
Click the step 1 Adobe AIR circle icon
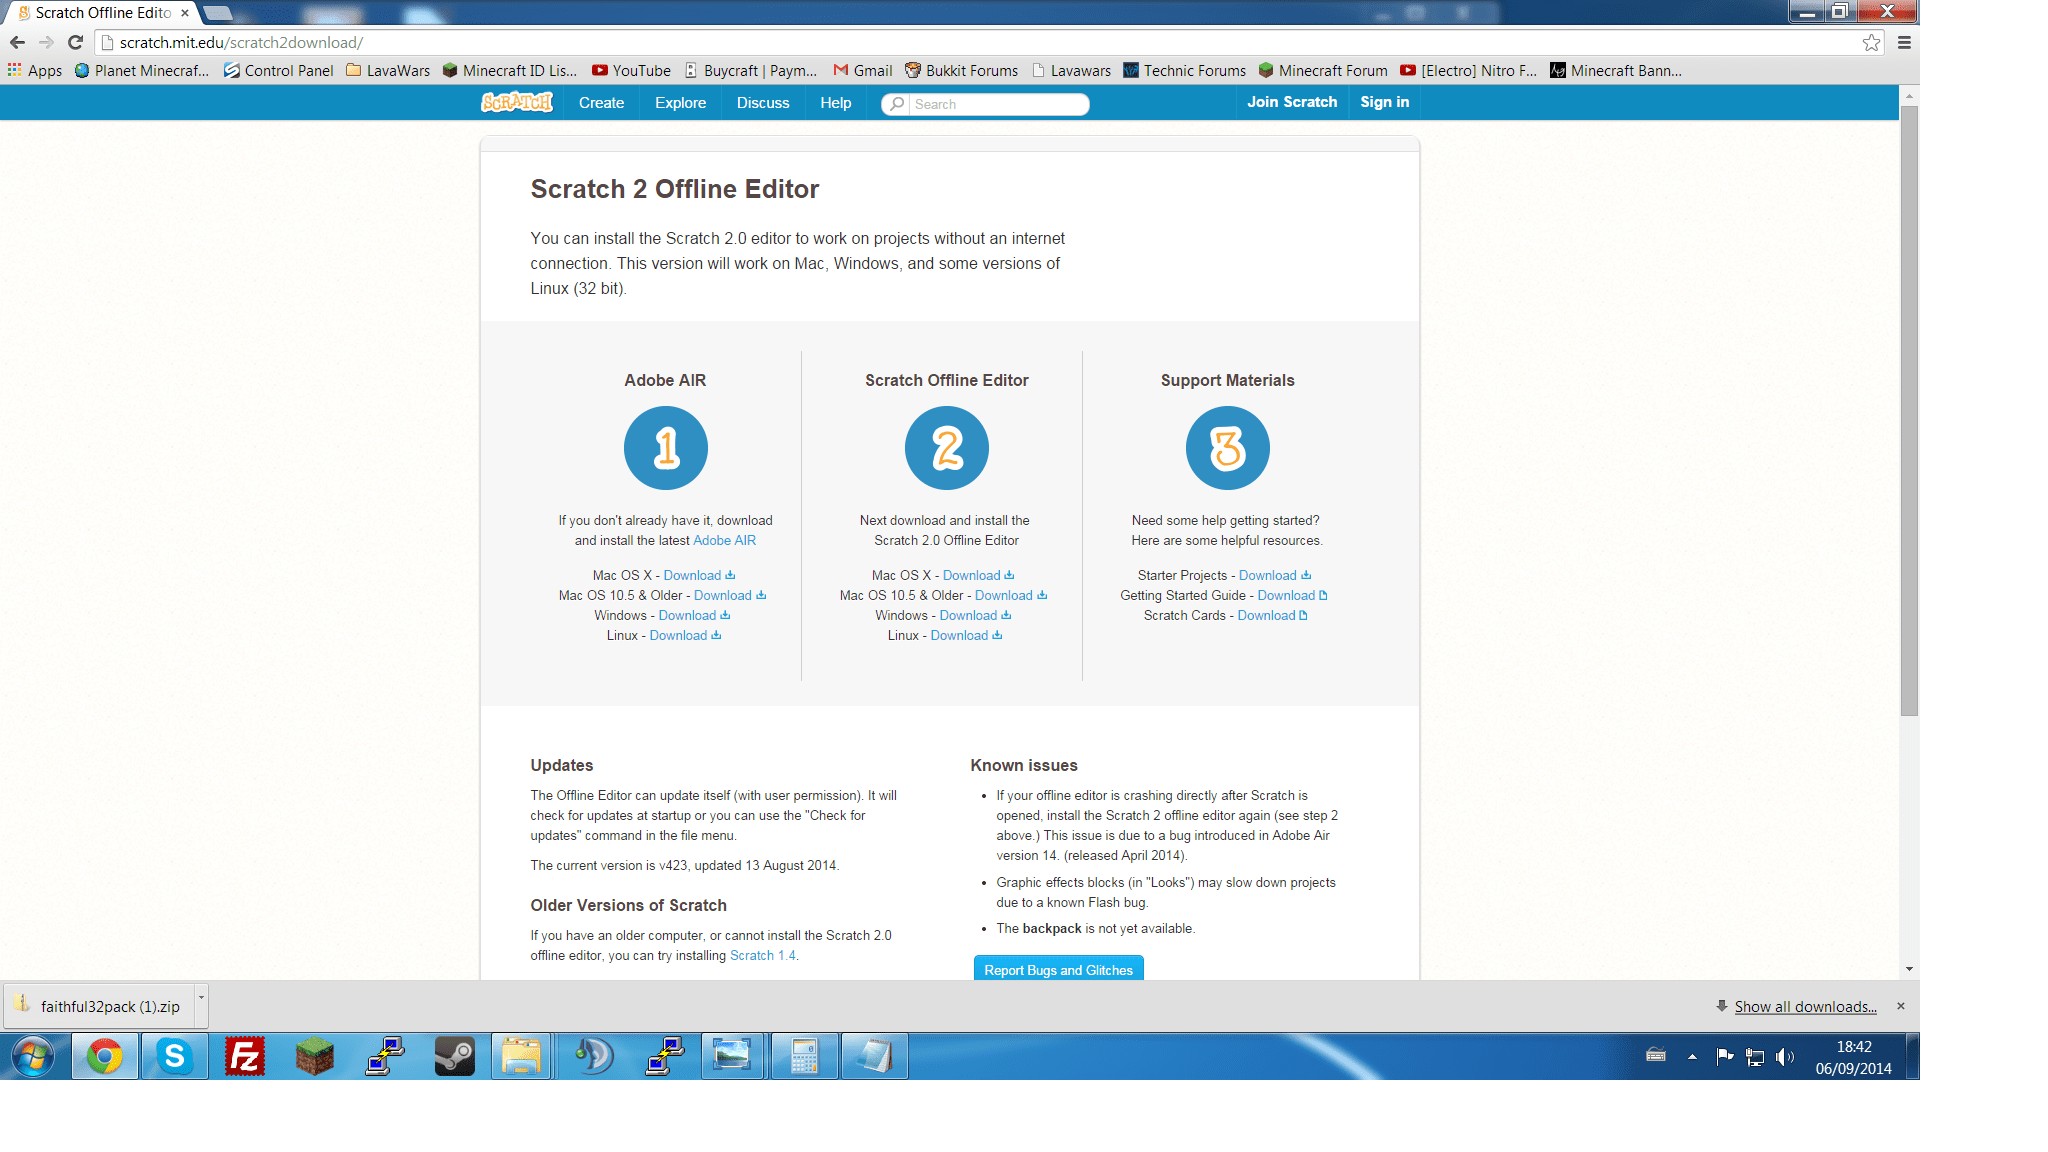tap(665, 448)
